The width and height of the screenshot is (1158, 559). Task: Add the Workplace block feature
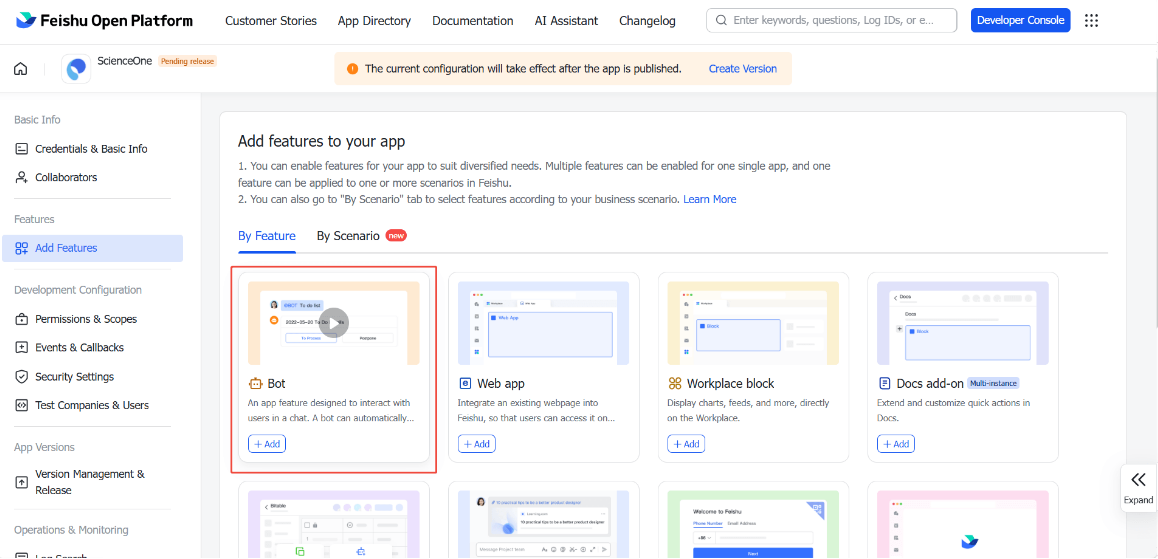tap(686, 444)
